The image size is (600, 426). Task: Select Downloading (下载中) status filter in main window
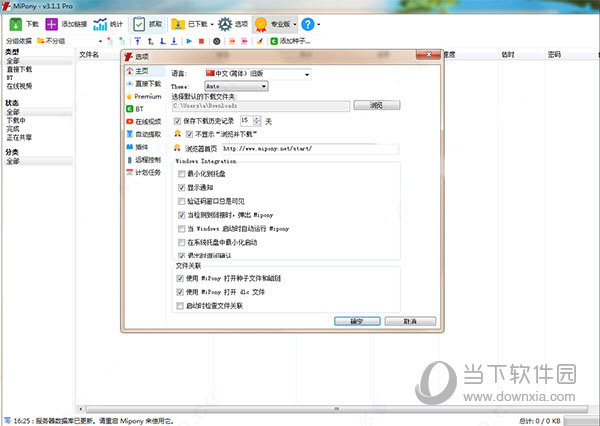(16, 120)
